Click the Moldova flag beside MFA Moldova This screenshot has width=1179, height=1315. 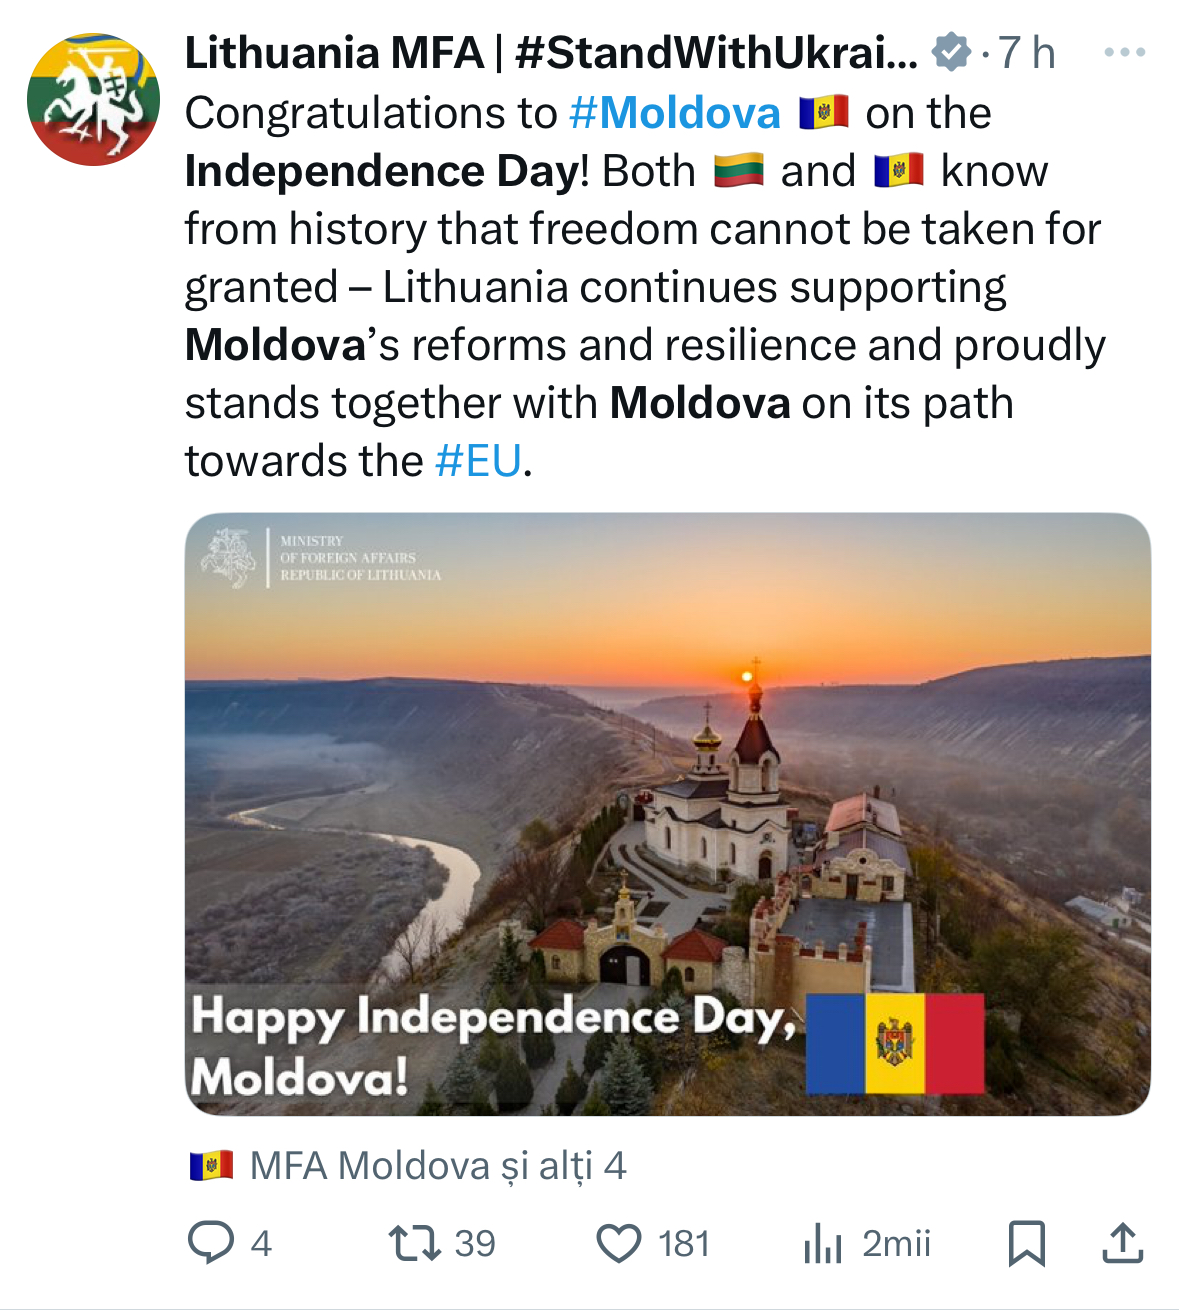[x=212, y=1166]
